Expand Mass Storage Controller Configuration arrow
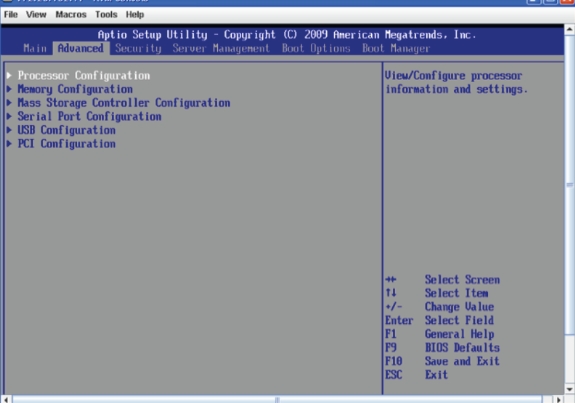Screen dimensions: 575x403 [x=9, y=103]
